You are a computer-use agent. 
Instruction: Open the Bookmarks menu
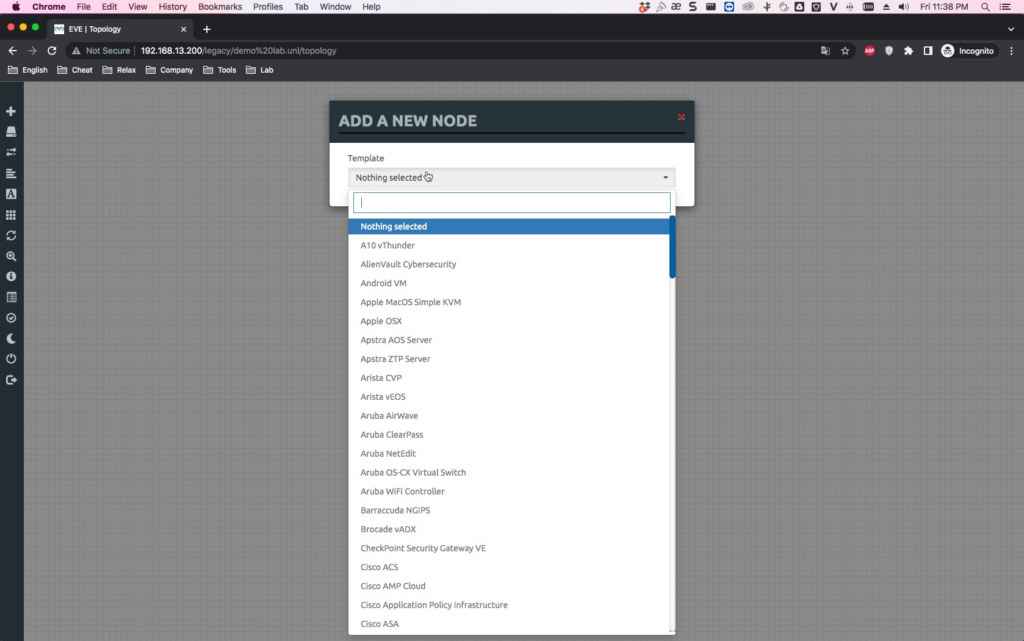220,7
